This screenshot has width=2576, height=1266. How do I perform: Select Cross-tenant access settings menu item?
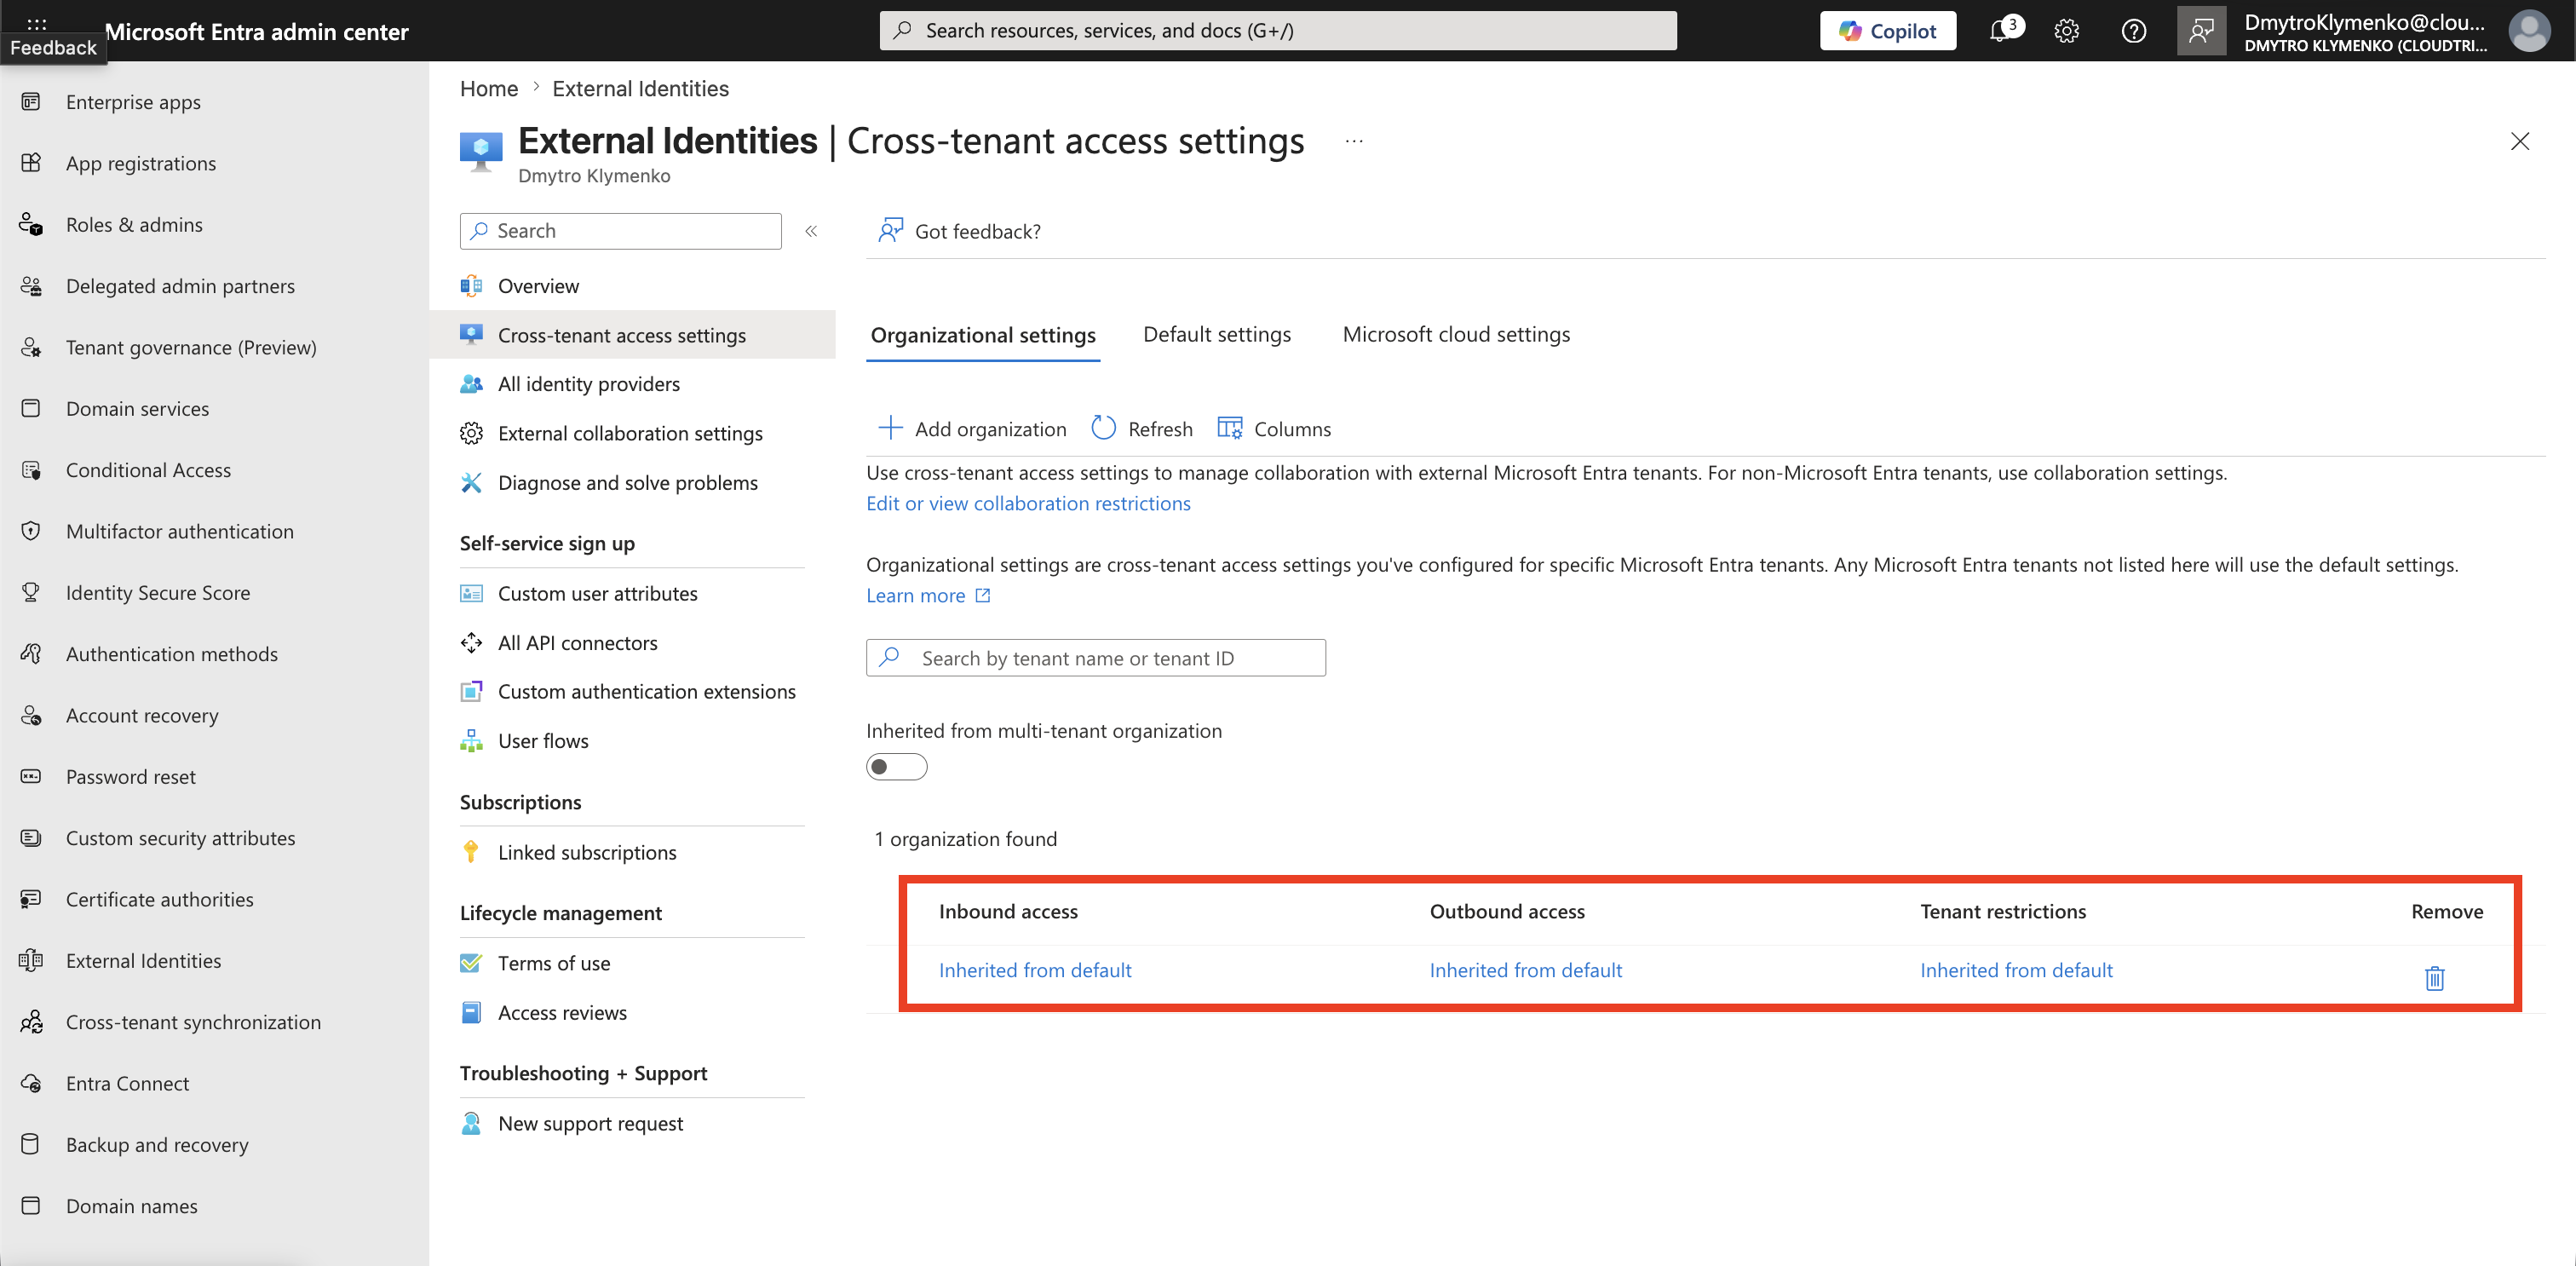coord(633,335)
